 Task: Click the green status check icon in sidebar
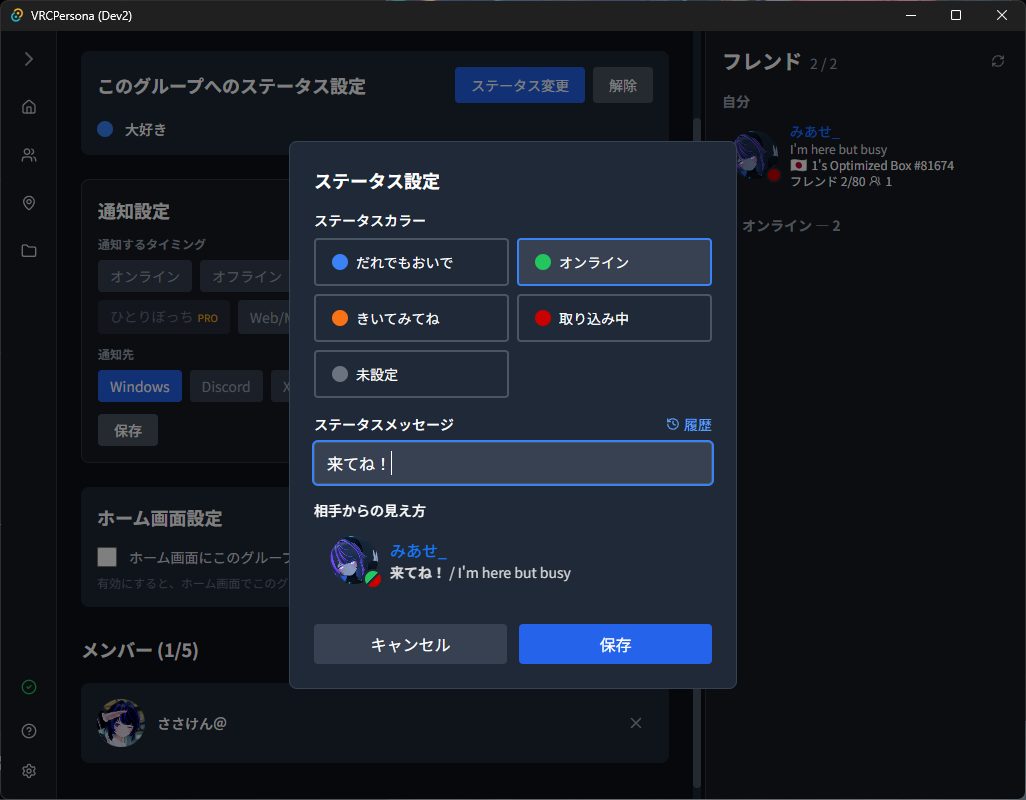click(28, 687)
